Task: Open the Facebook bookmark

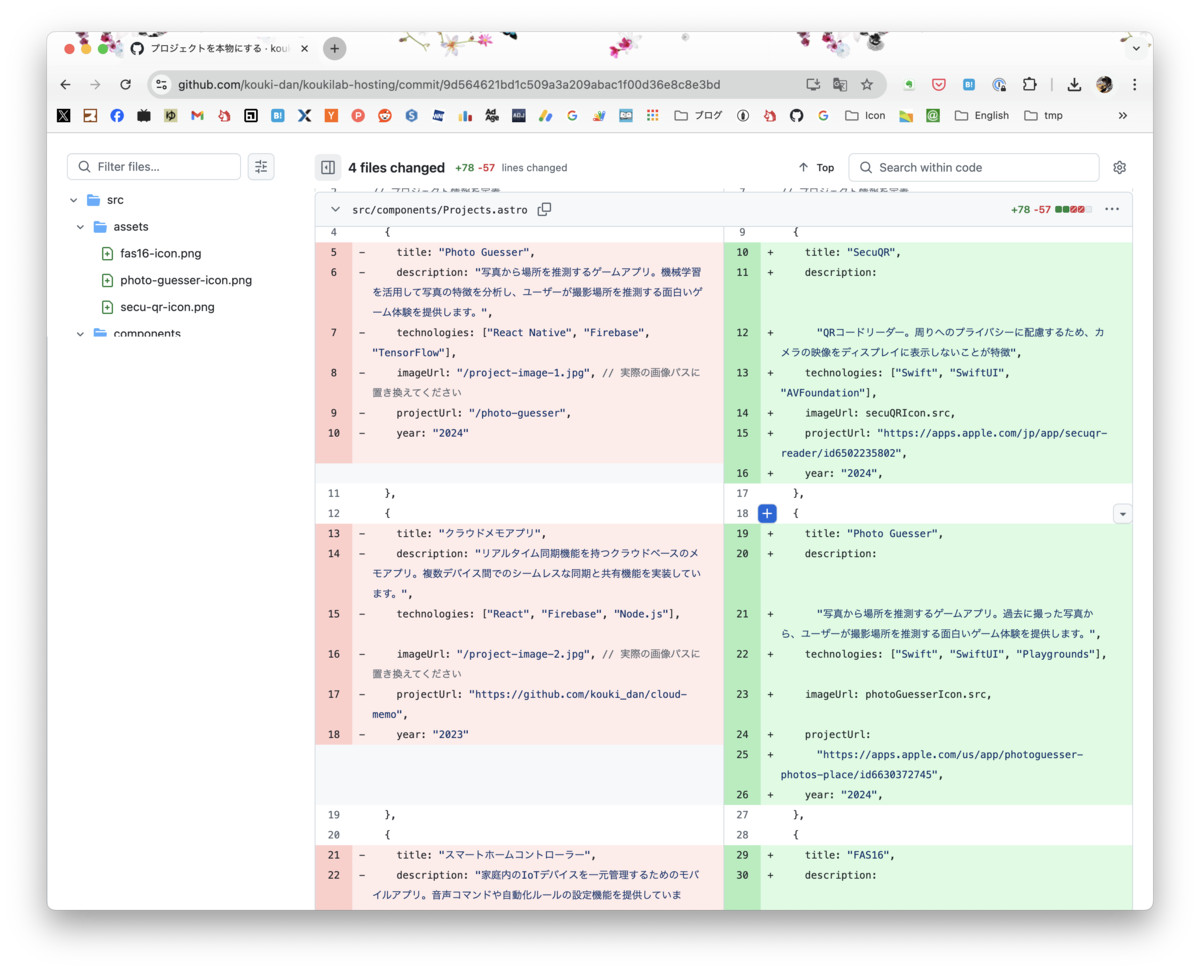Action: pos(117,116)
